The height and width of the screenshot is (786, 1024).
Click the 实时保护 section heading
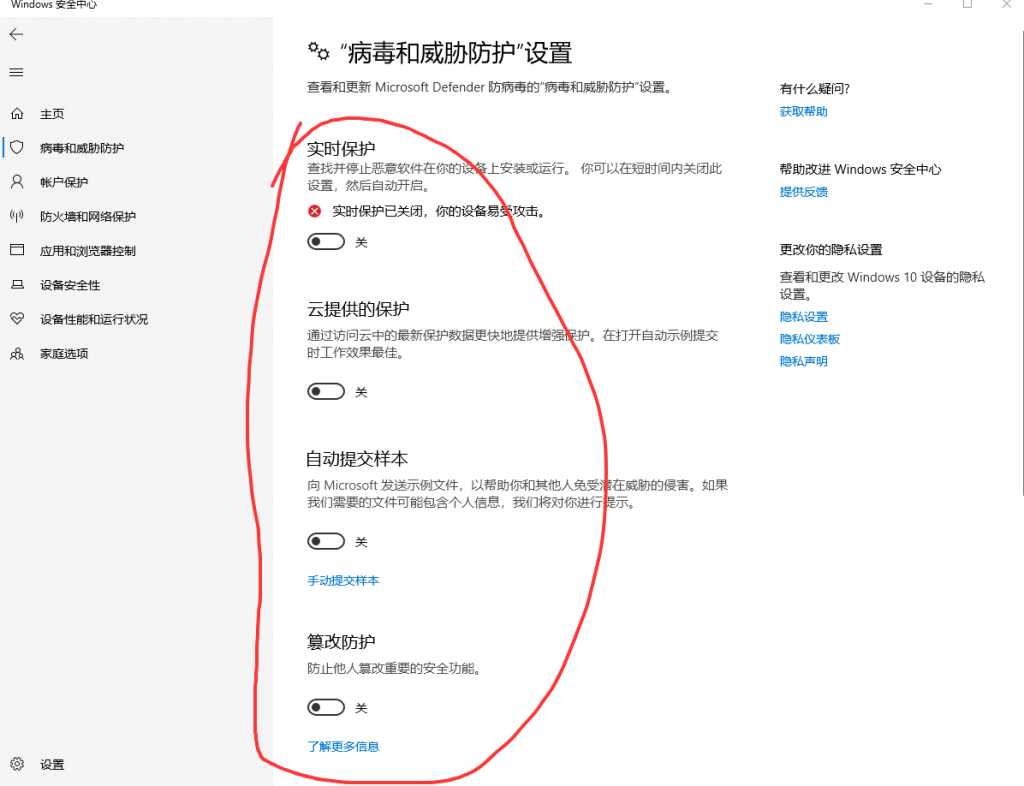341,149
